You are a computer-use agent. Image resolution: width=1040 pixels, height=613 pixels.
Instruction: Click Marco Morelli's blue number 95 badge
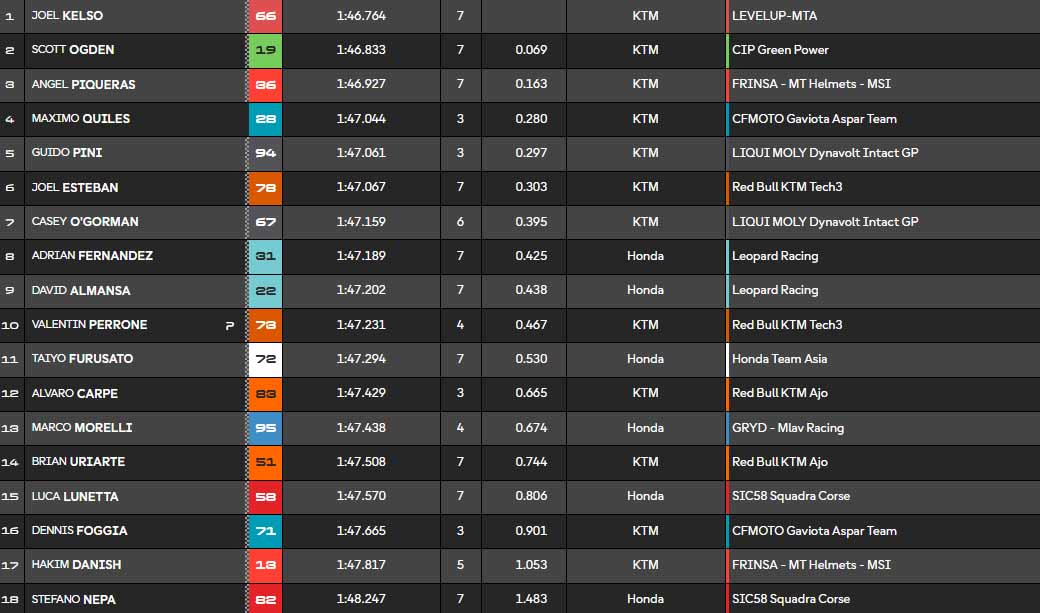coord(265,428)
